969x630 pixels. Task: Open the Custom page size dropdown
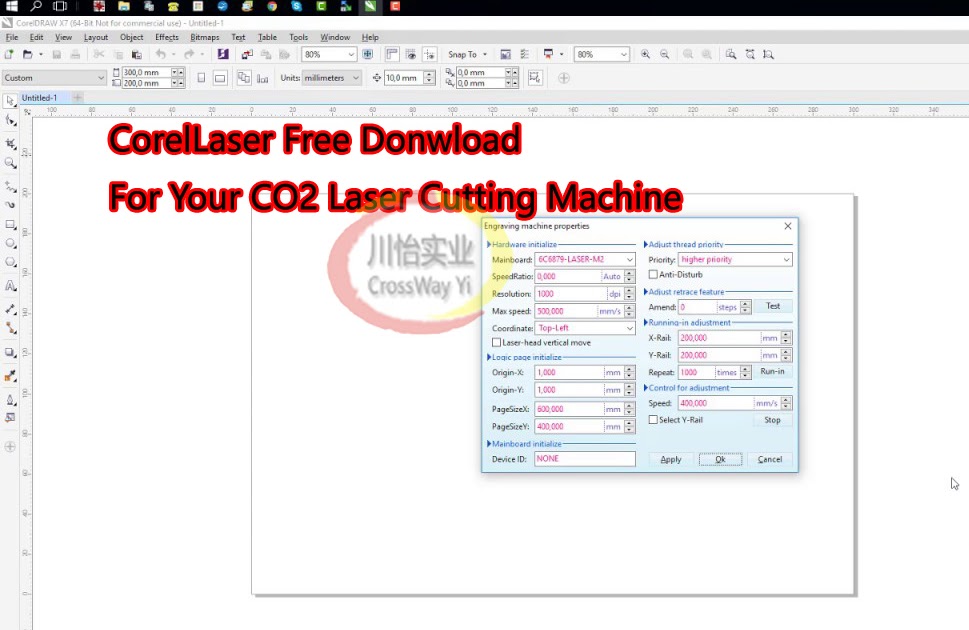[x=54, y=78]
